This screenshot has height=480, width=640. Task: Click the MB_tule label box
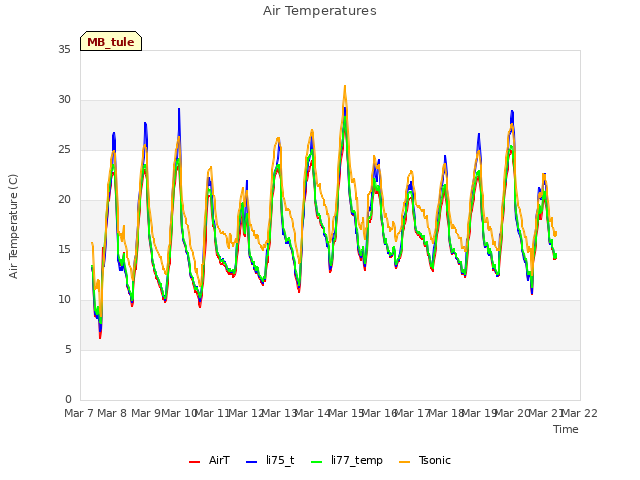coord(111,41)
